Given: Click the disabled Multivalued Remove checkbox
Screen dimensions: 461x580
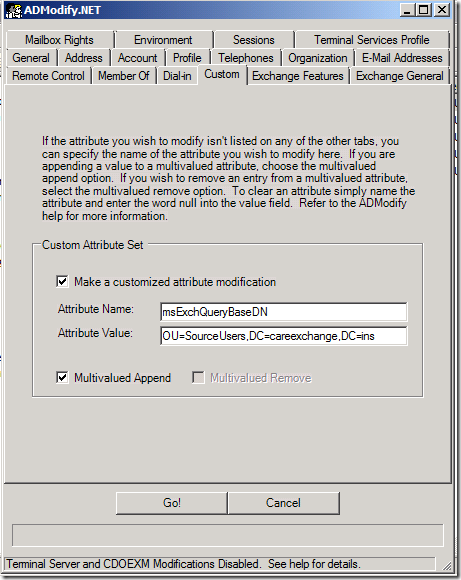Looking at the screenshot, I should pos(198,377).
